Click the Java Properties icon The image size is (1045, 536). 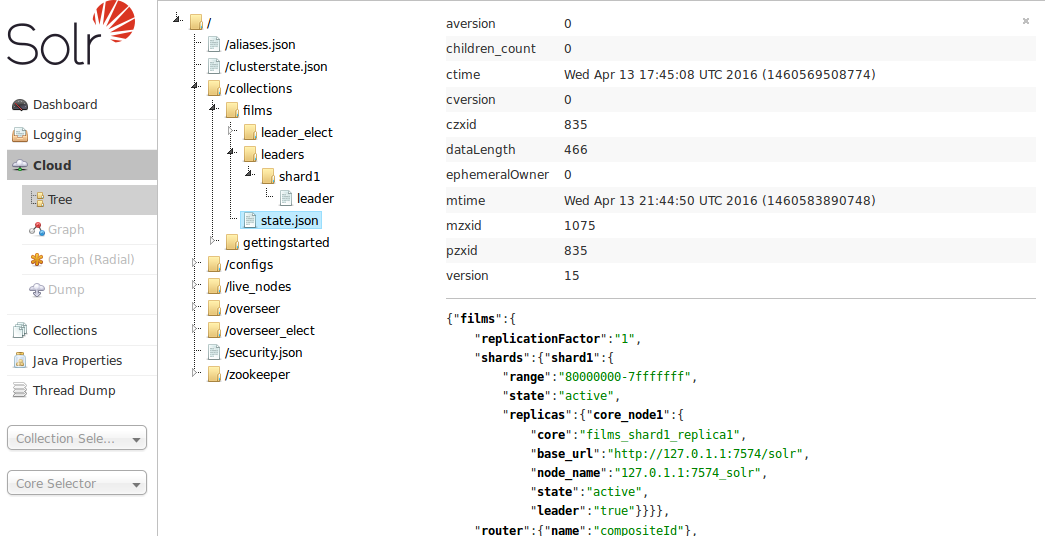coord(19,361)
